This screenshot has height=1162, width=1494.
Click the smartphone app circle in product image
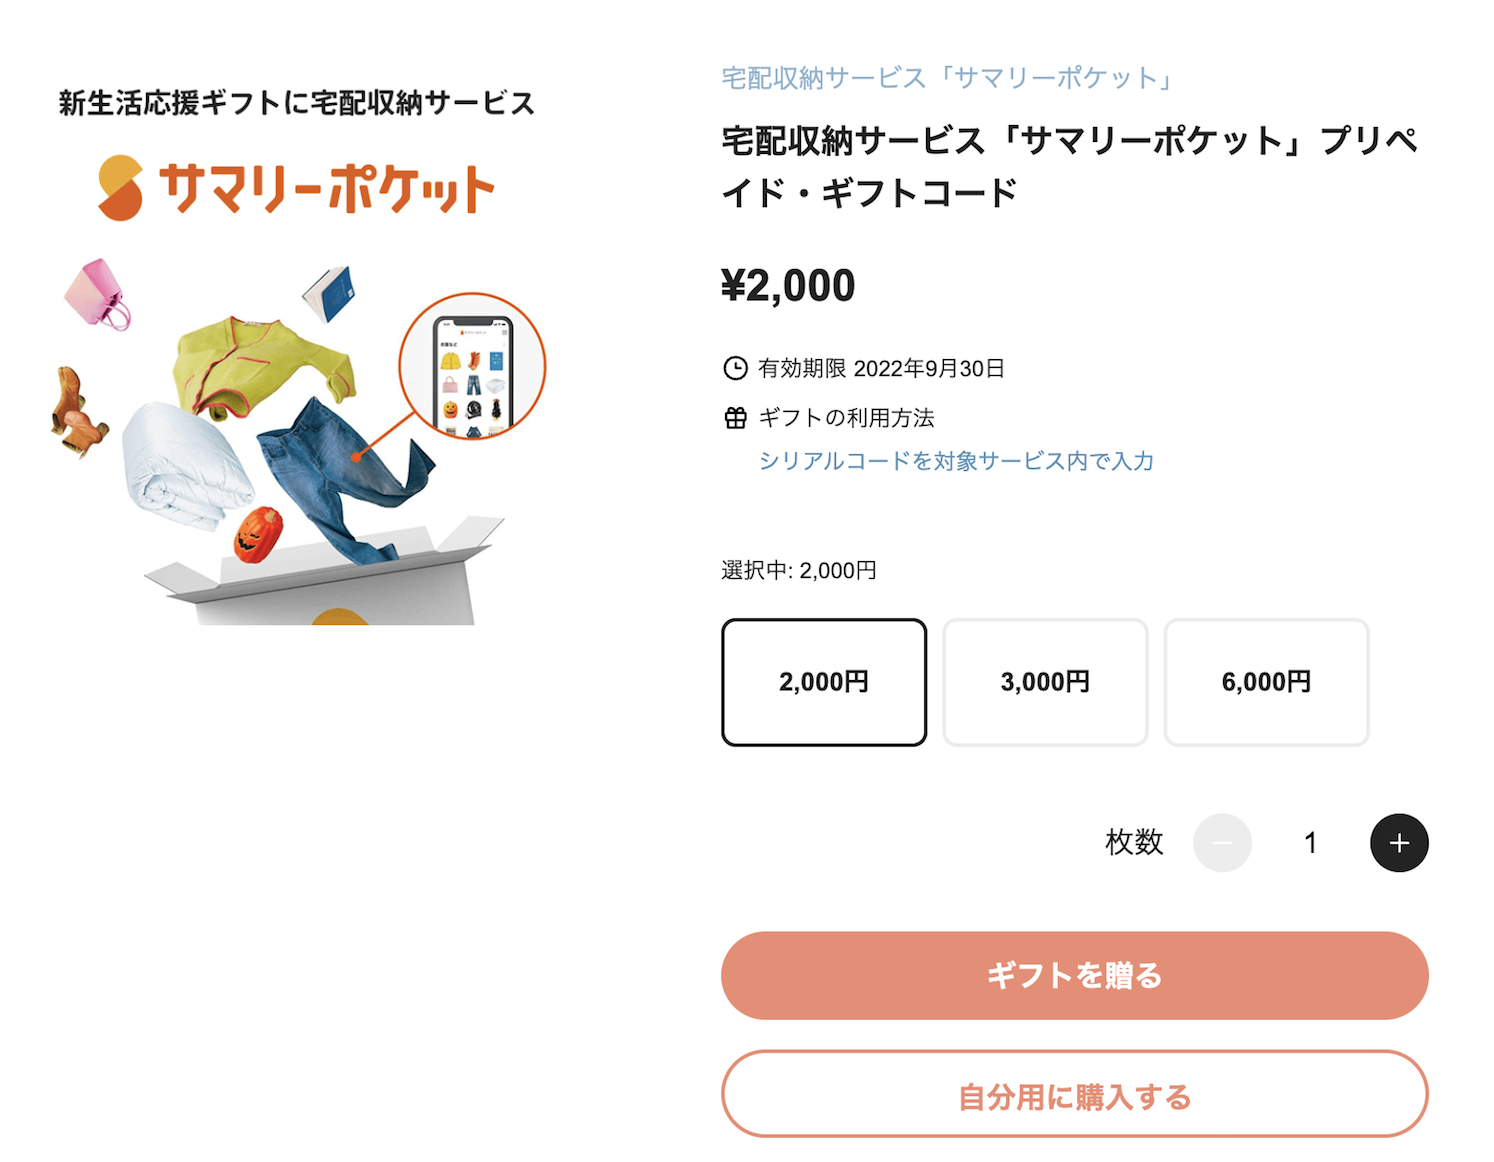coord(472,368)
